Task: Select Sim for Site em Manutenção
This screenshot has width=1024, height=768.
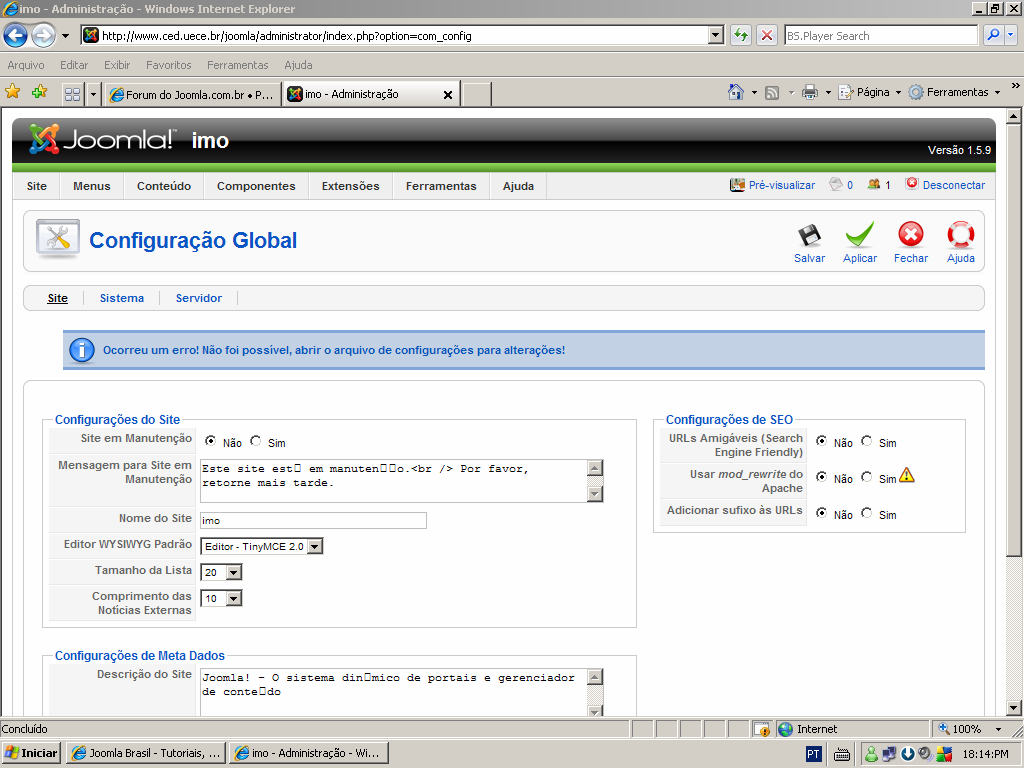Action: (x=255, y=441)
